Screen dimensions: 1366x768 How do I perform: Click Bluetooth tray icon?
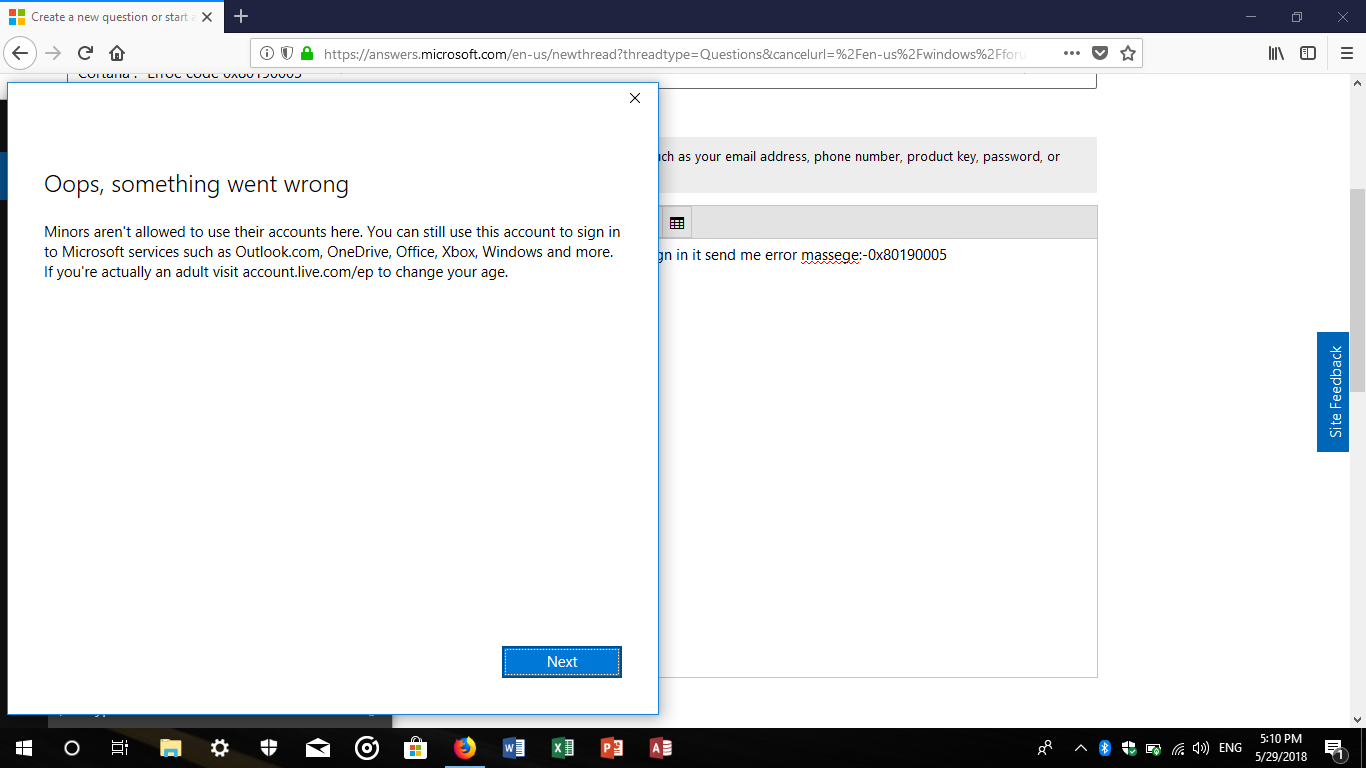point(1105,748)
